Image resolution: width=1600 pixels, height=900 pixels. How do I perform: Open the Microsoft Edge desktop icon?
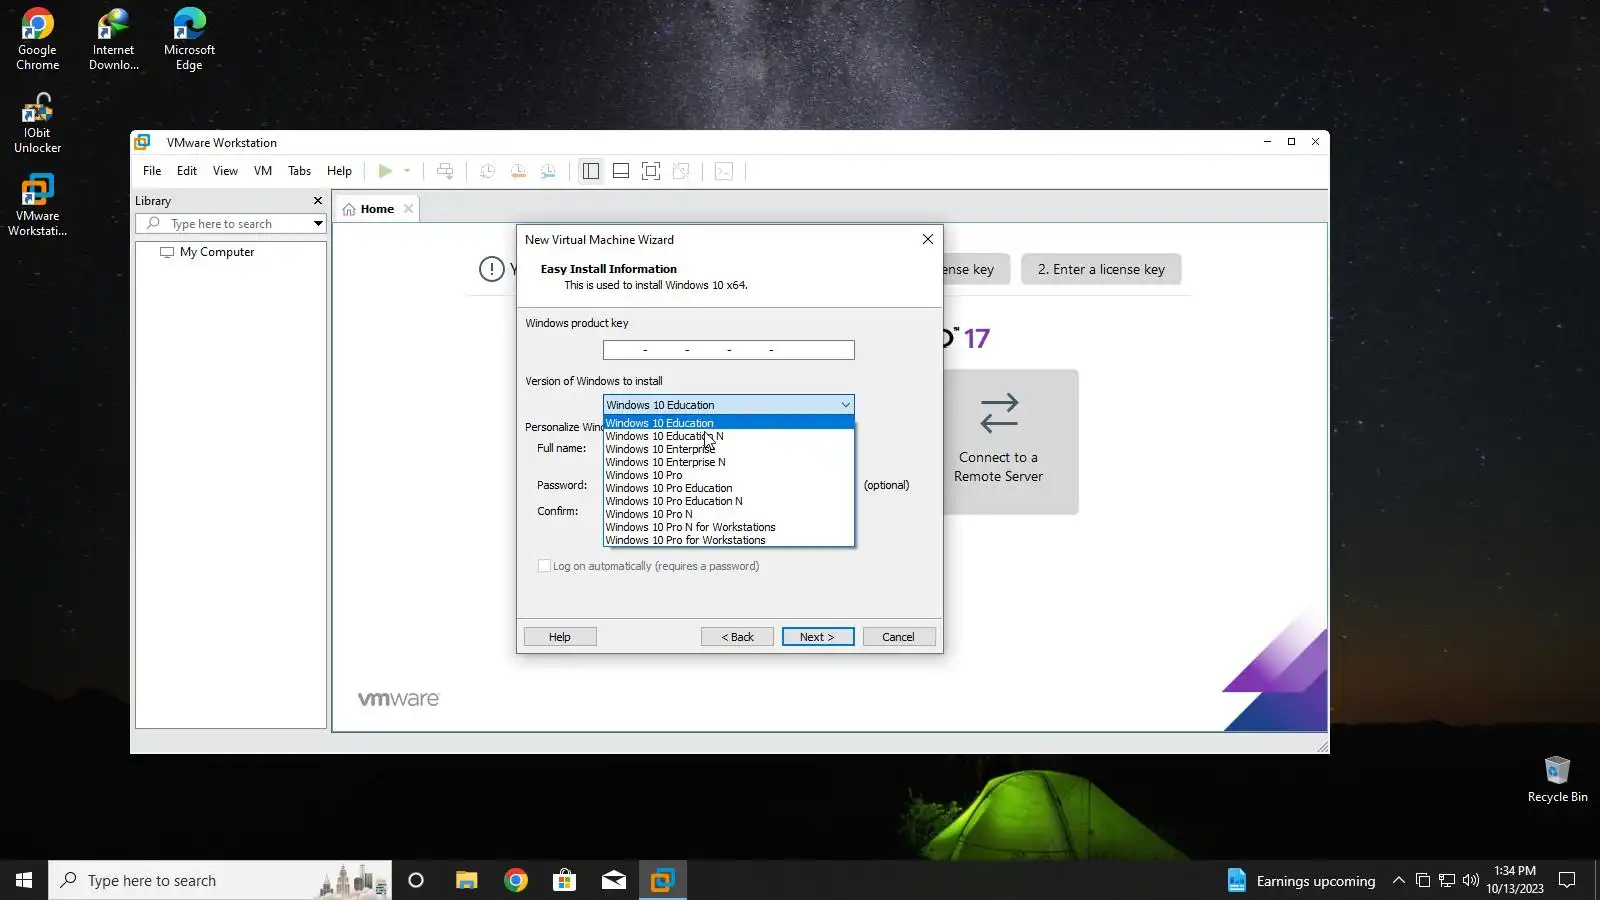pyautogui.click(x=189, y=40)
